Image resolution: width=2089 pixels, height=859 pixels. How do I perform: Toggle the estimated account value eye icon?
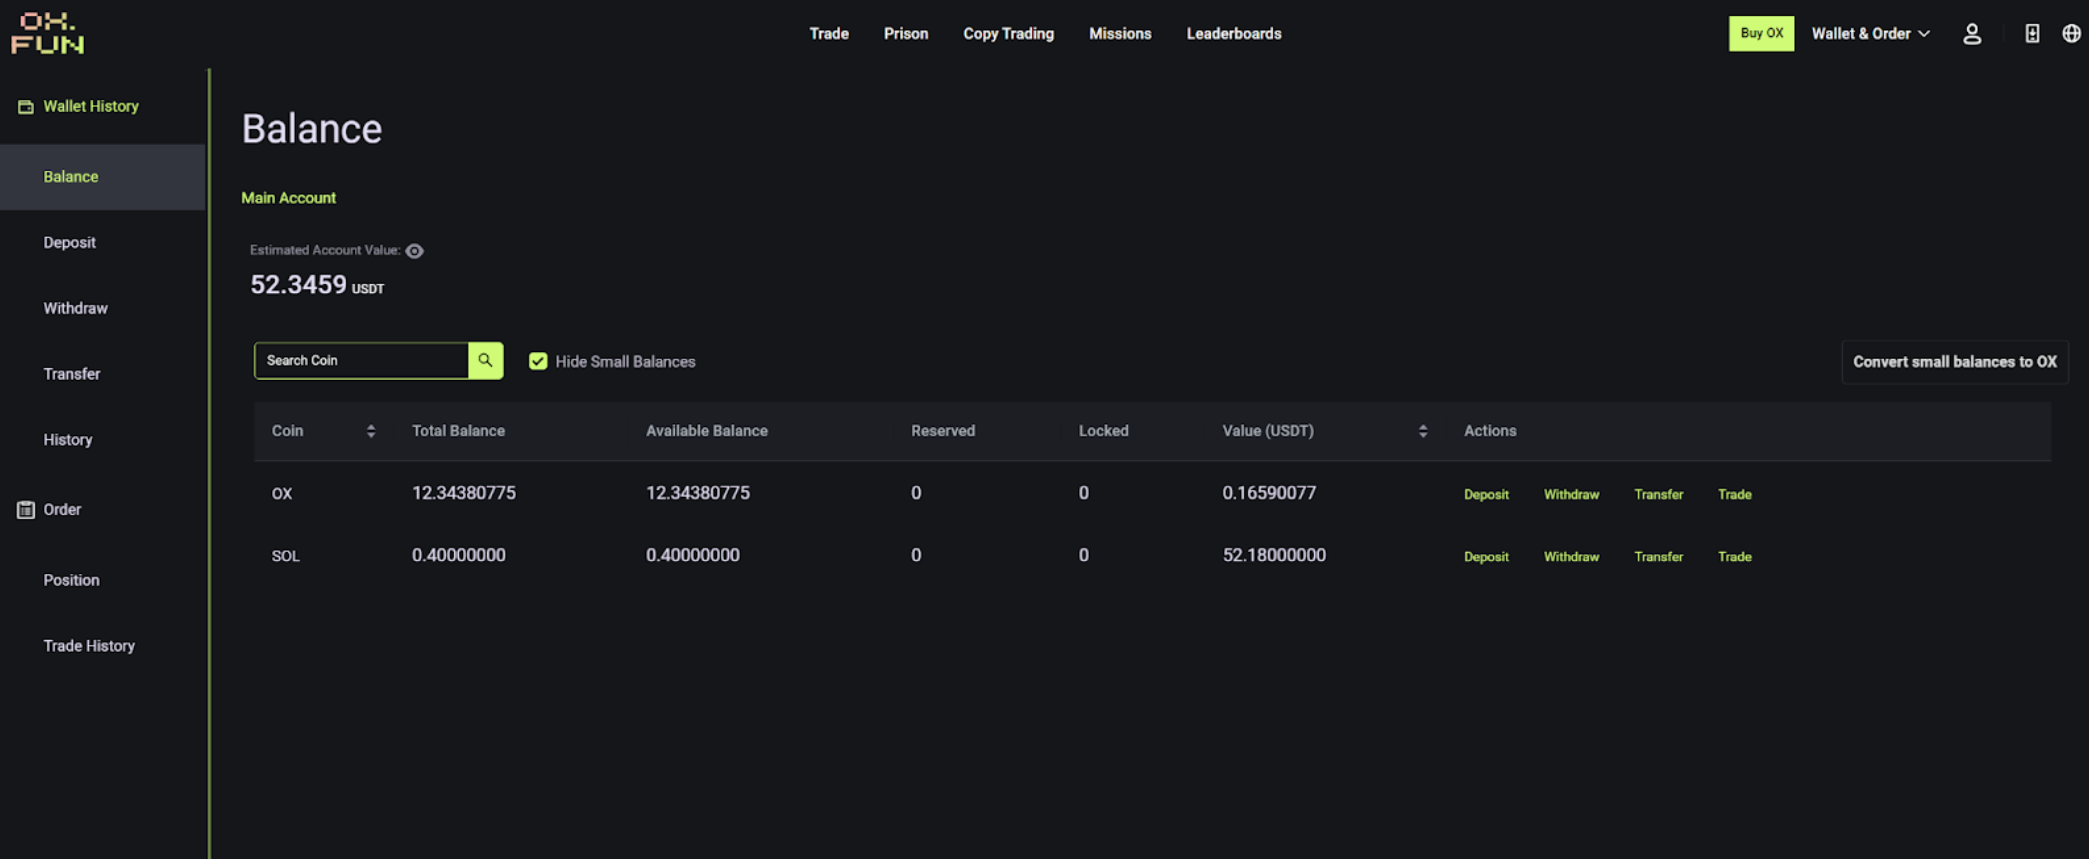[x=415, y=251]
